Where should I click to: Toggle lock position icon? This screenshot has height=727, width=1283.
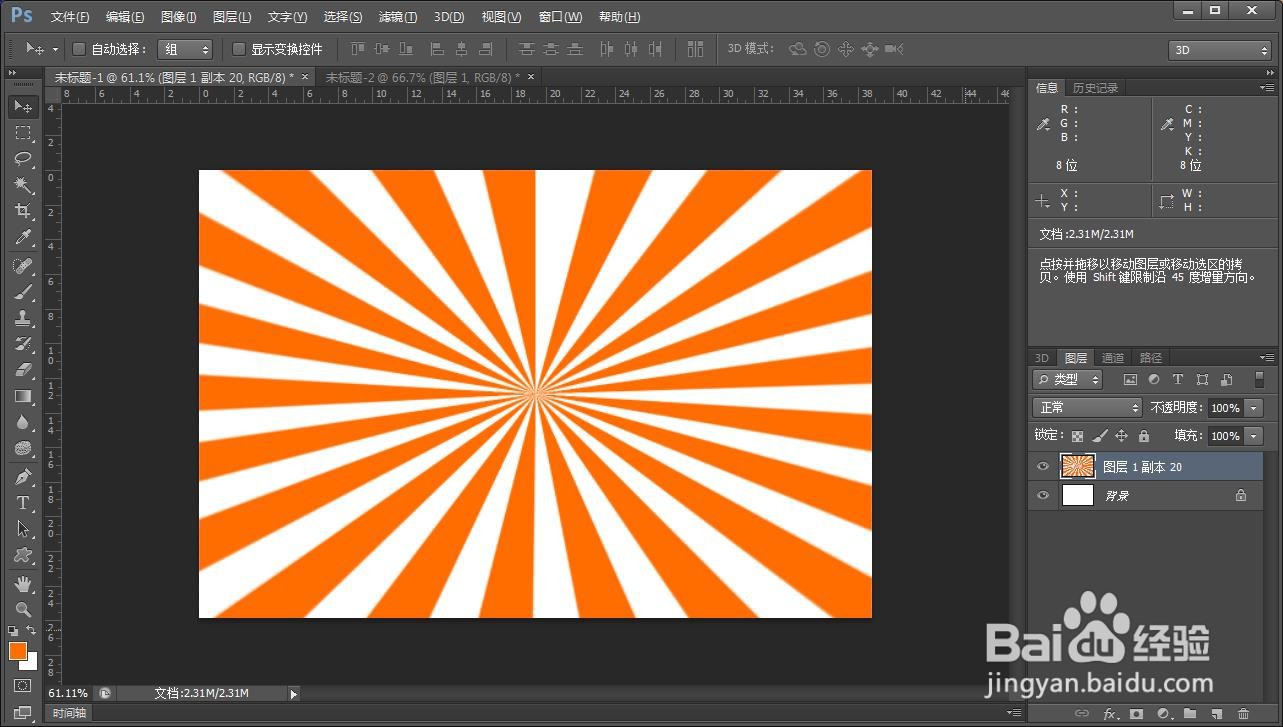[1121, 436]
